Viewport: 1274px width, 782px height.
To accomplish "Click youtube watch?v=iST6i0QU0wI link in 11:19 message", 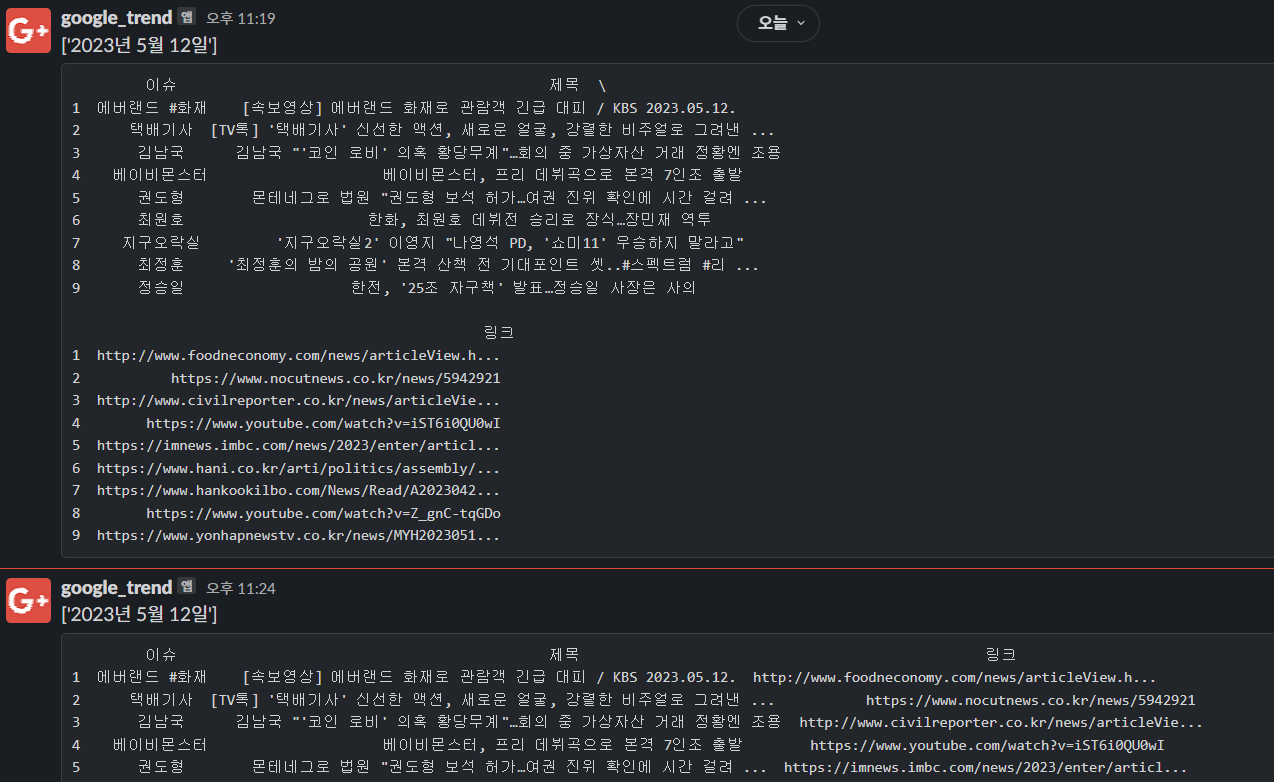I will [x=323, y=423].
